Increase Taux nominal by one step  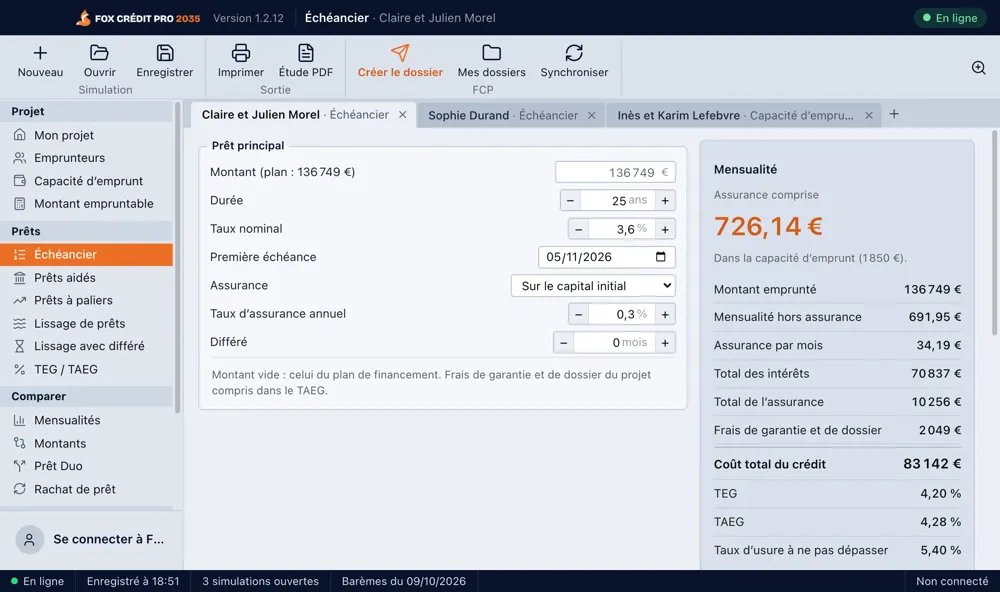(665, 229)
